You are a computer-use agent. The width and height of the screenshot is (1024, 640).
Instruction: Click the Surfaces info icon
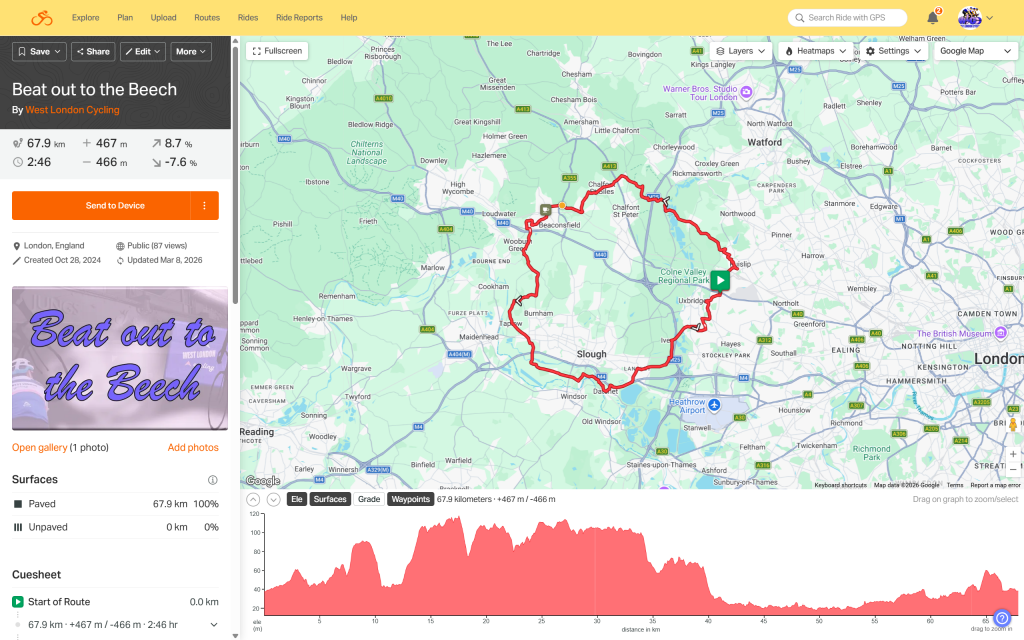[212, 480]
